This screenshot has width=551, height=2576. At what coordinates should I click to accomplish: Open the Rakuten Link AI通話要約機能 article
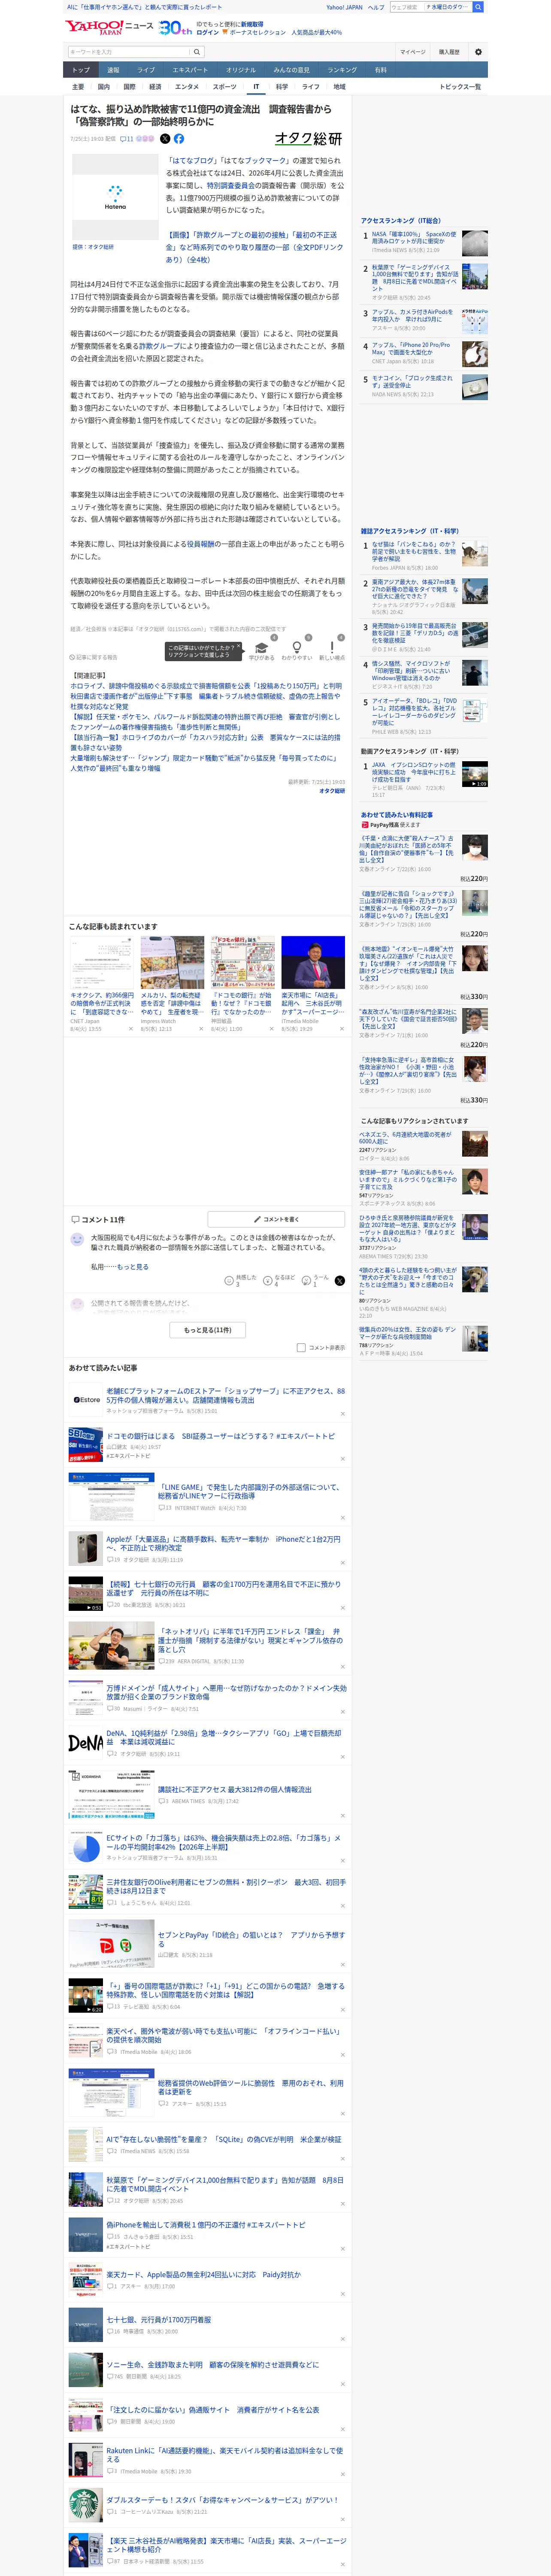(225, 2455)
